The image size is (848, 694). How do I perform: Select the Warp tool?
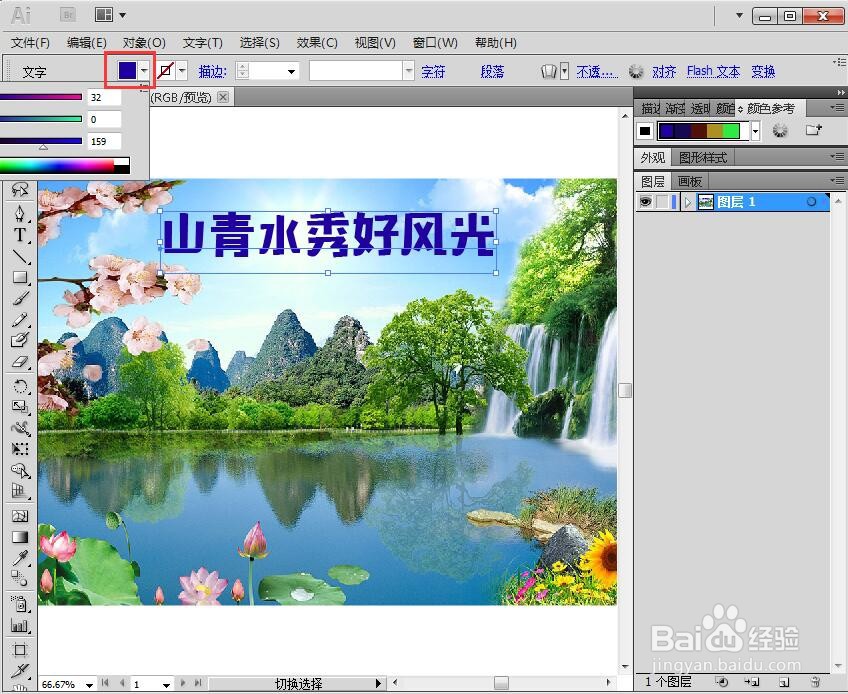[x=20, y=428]
